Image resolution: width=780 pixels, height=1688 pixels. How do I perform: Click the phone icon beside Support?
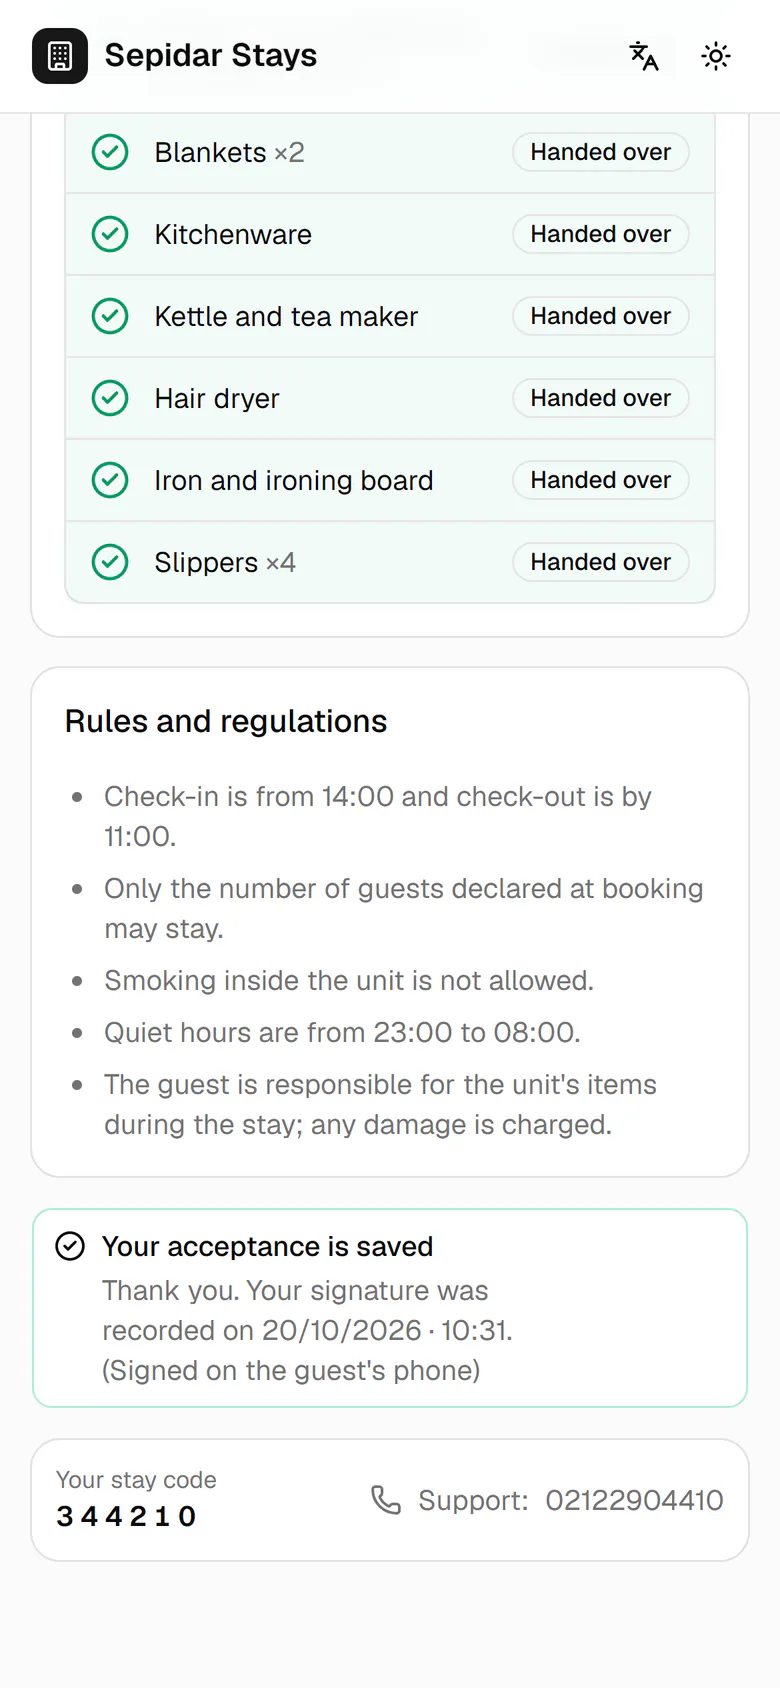(x=386, y=1500)
